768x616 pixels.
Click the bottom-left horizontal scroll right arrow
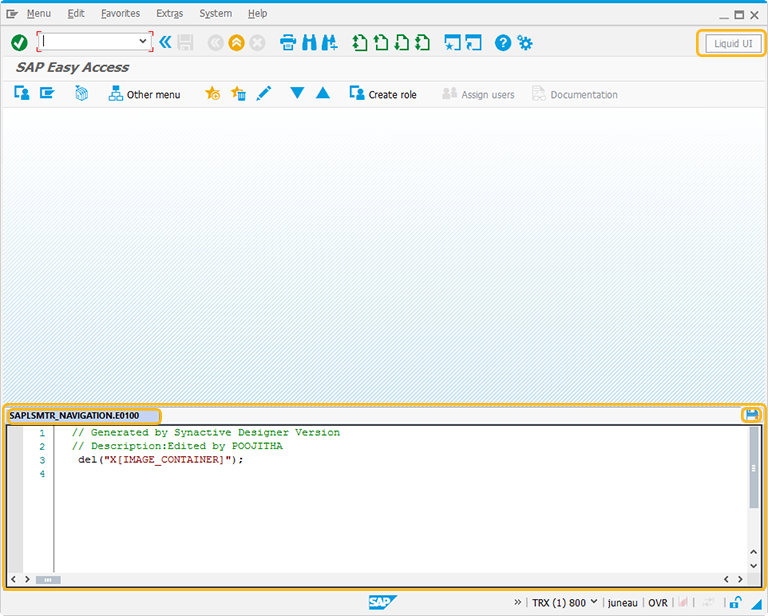point(27,579)
